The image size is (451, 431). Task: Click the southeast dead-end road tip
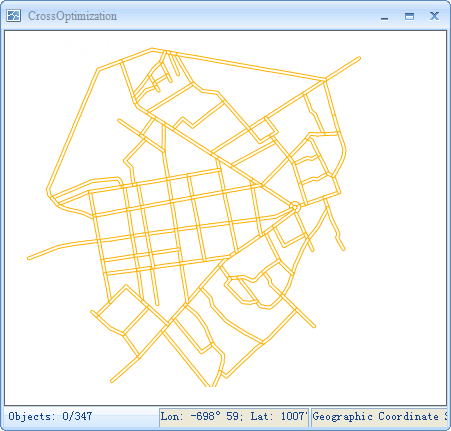tap(313, 326)
